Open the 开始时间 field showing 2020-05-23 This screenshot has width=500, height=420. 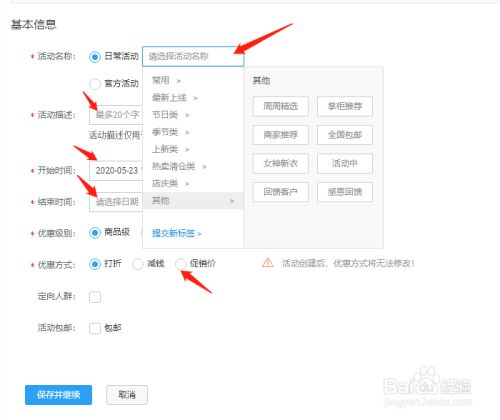[x=116, y=171]
